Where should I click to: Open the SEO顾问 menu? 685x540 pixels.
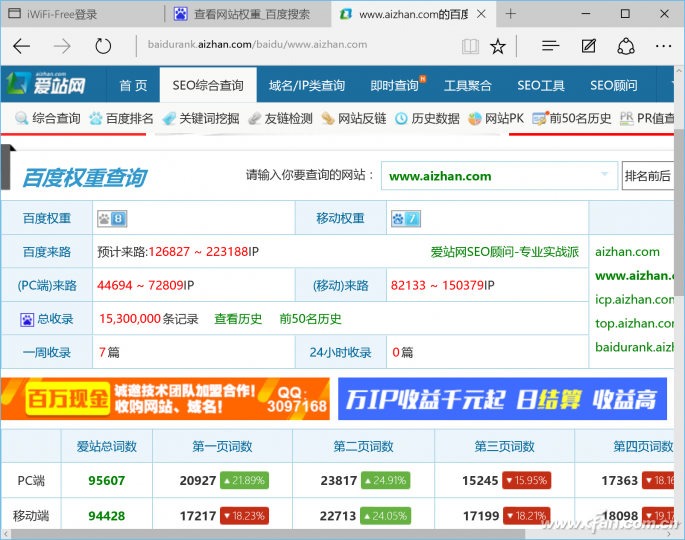coord(614,85)
